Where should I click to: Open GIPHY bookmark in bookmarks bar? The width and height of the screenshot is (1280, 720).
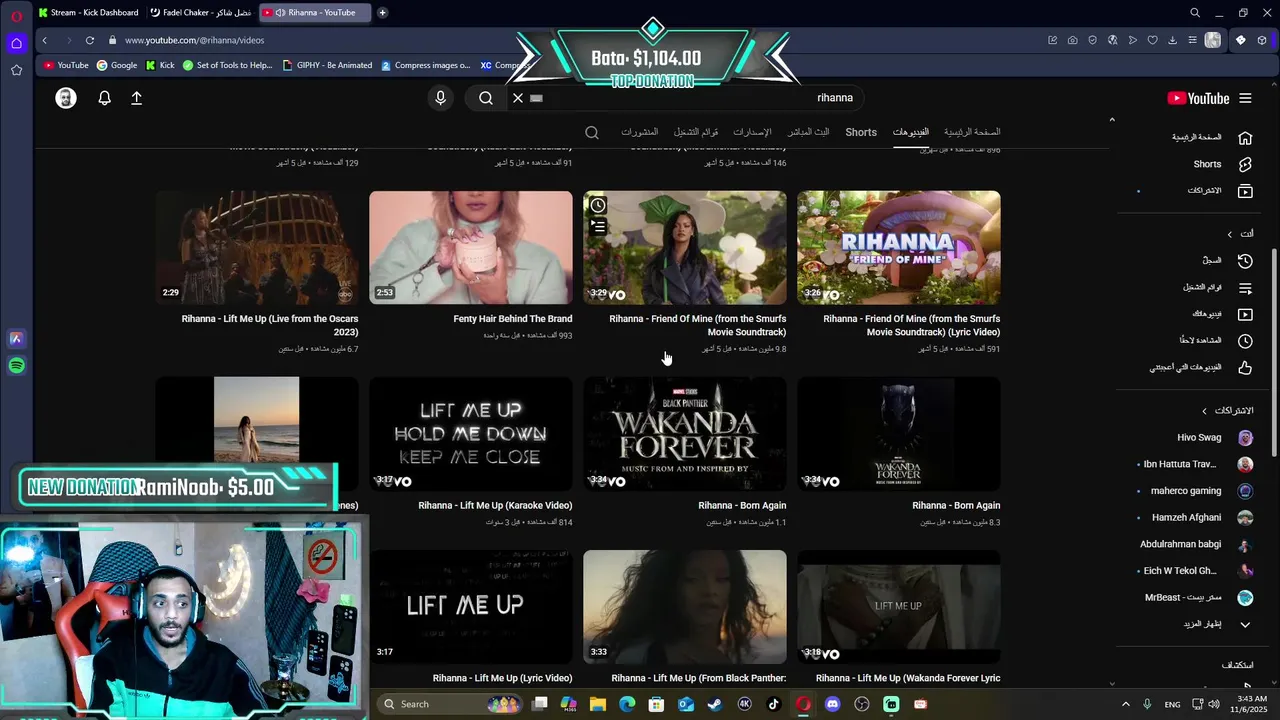click(328, 65)
